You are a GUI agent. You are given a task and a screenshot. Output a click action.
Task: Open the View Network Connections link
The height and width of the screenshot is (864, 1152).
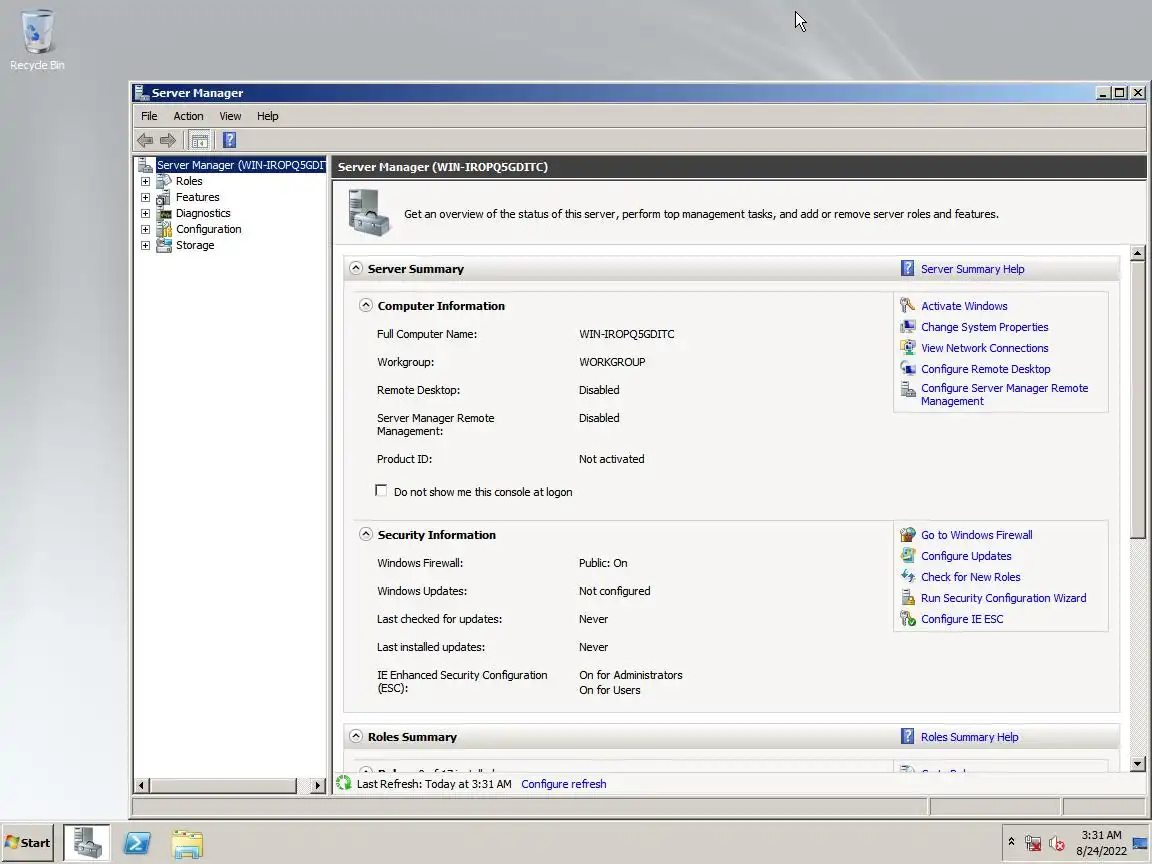(984, 348)
